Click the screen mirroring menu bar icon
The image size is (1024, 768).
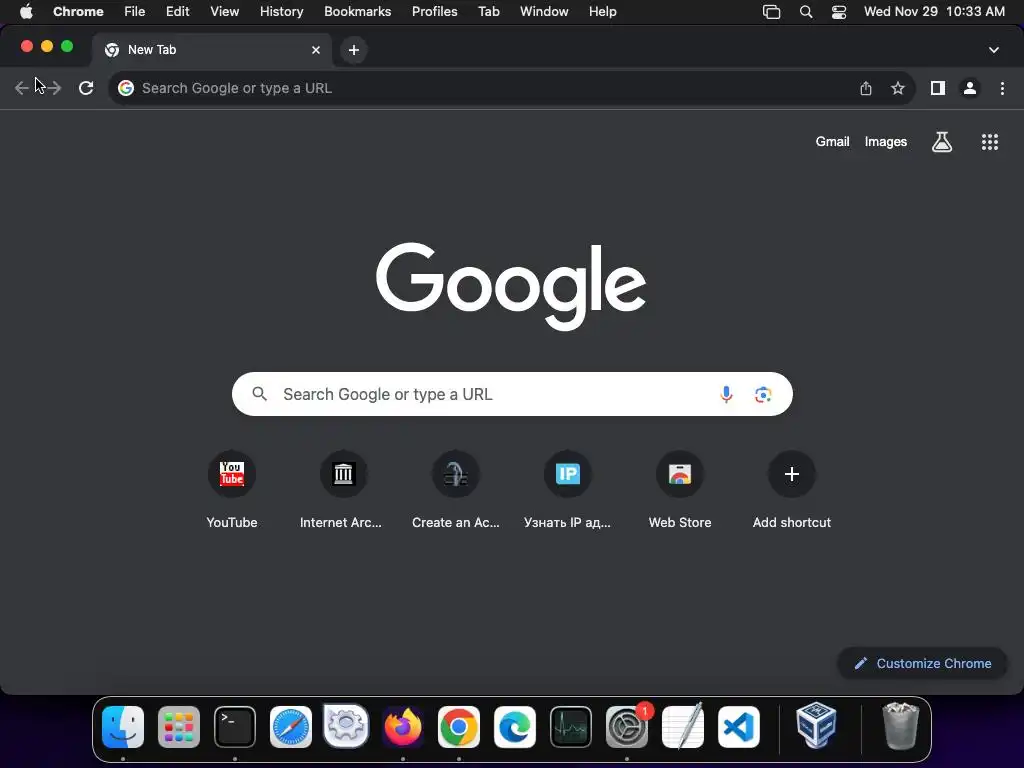[772, 12]
